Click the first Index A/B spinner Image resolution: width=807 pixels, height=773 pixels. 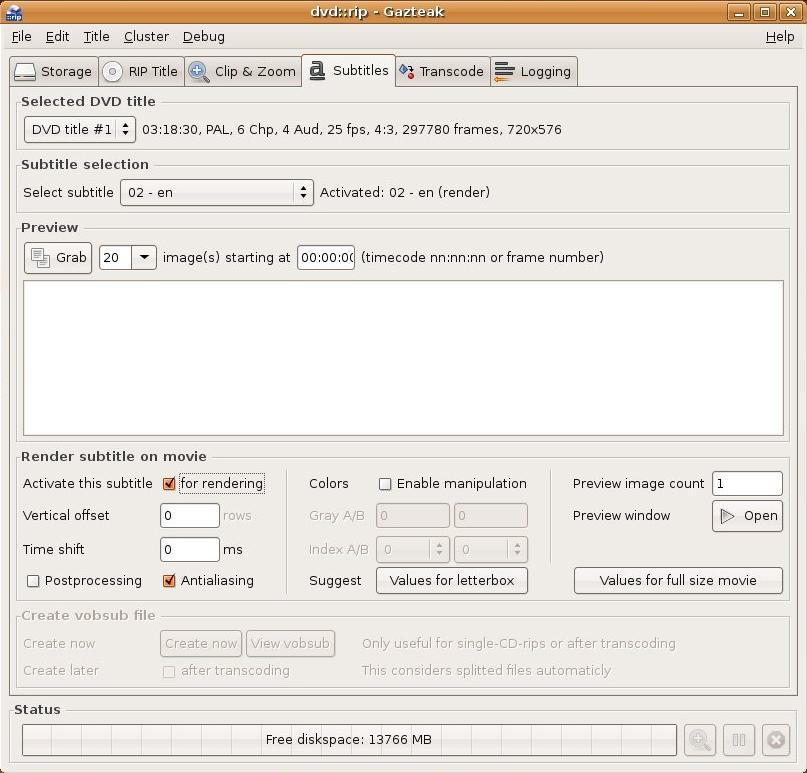pyautogui.click(x=413, y=550)
